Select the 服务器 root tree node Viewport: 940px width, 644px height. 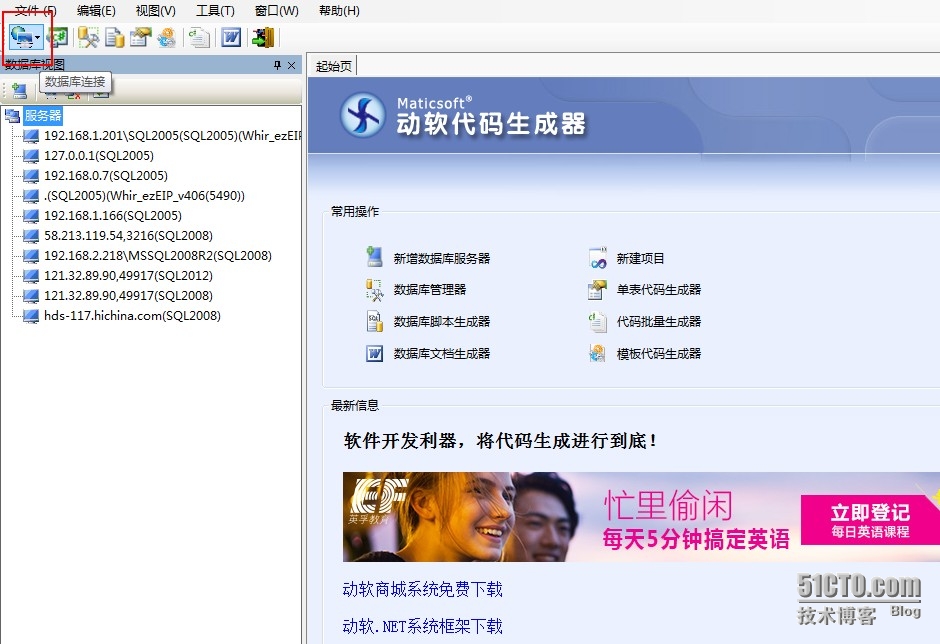(x=43, y=116)
